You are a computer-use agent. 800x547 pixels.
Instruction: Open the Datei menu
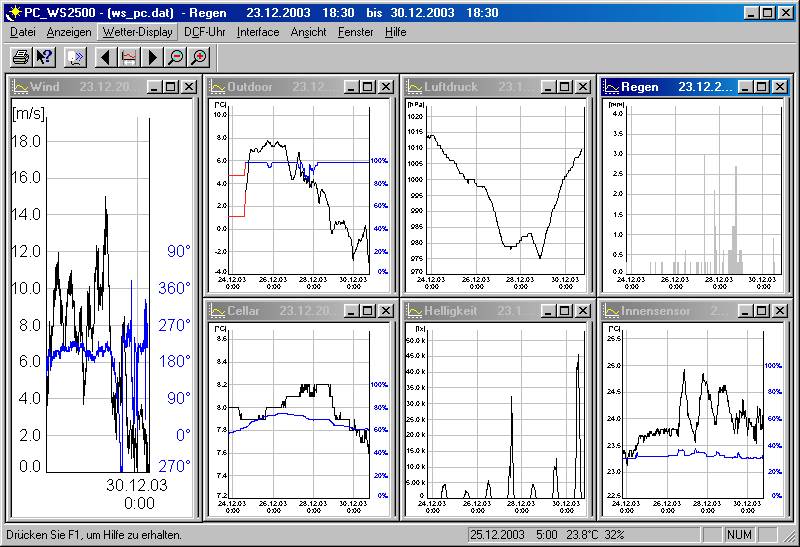point(22,32)
